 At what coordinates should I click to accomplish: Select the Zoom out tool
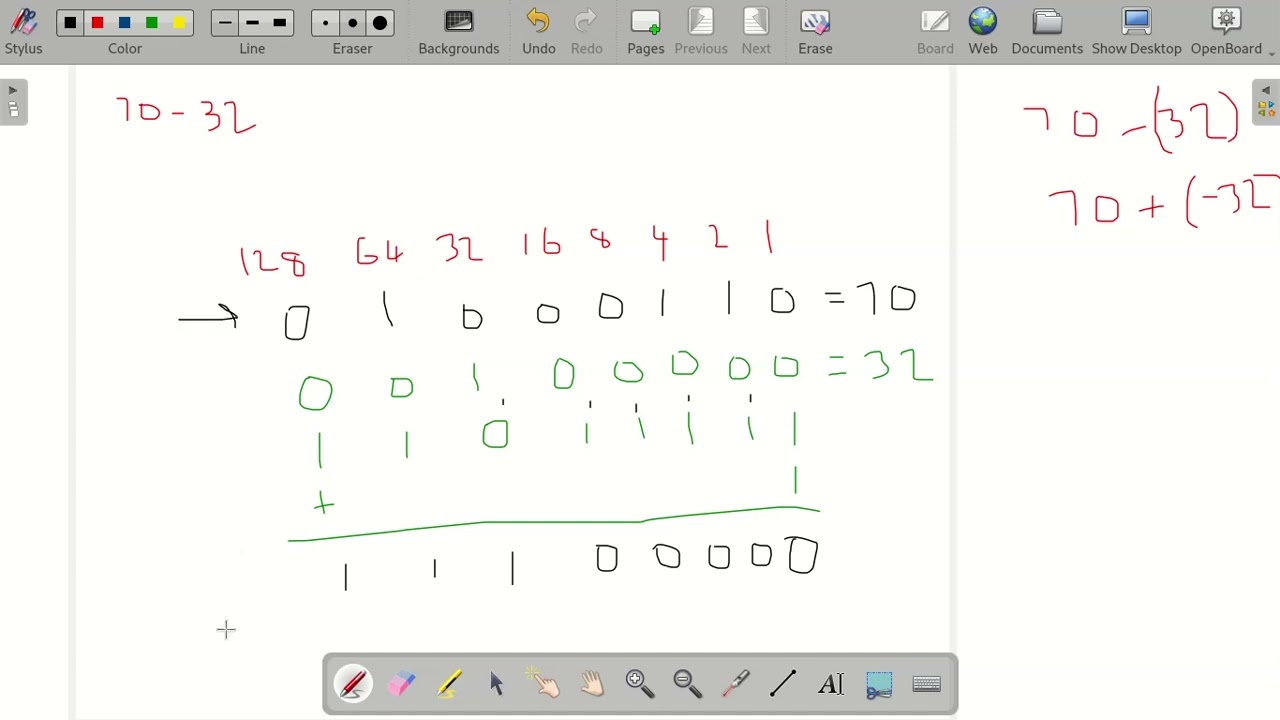point(688,684)
